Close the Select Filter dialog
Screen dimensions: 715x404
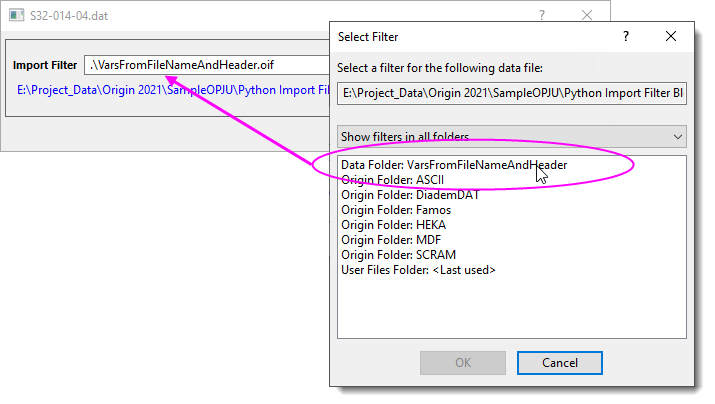[x=671, y=36]
